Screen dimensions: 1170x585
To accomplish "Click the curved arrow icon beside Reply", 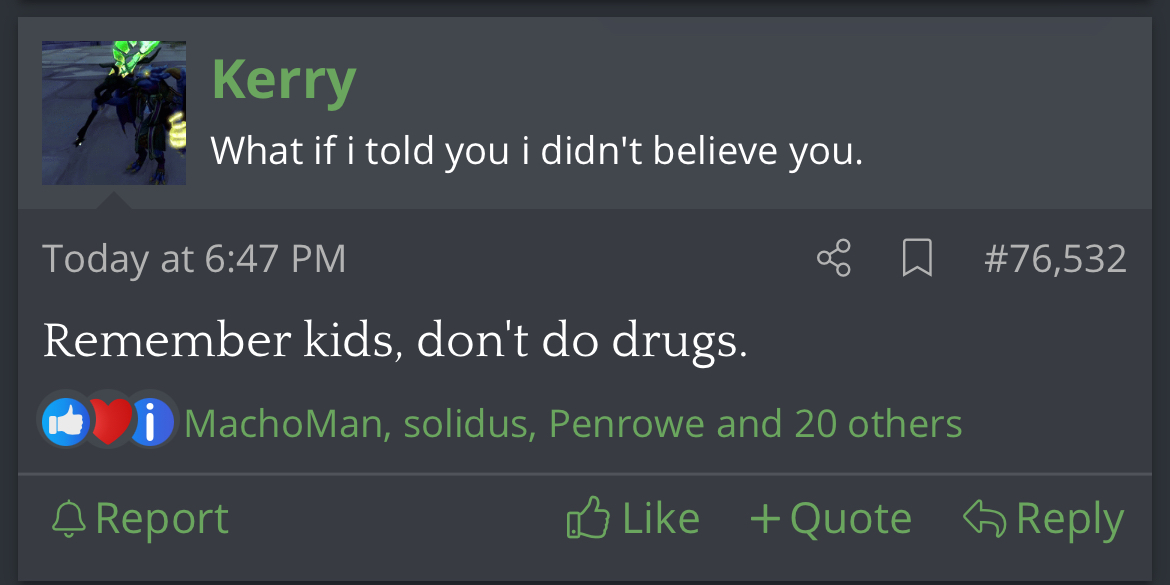I will pyautogui.click(x=983, y=518).
